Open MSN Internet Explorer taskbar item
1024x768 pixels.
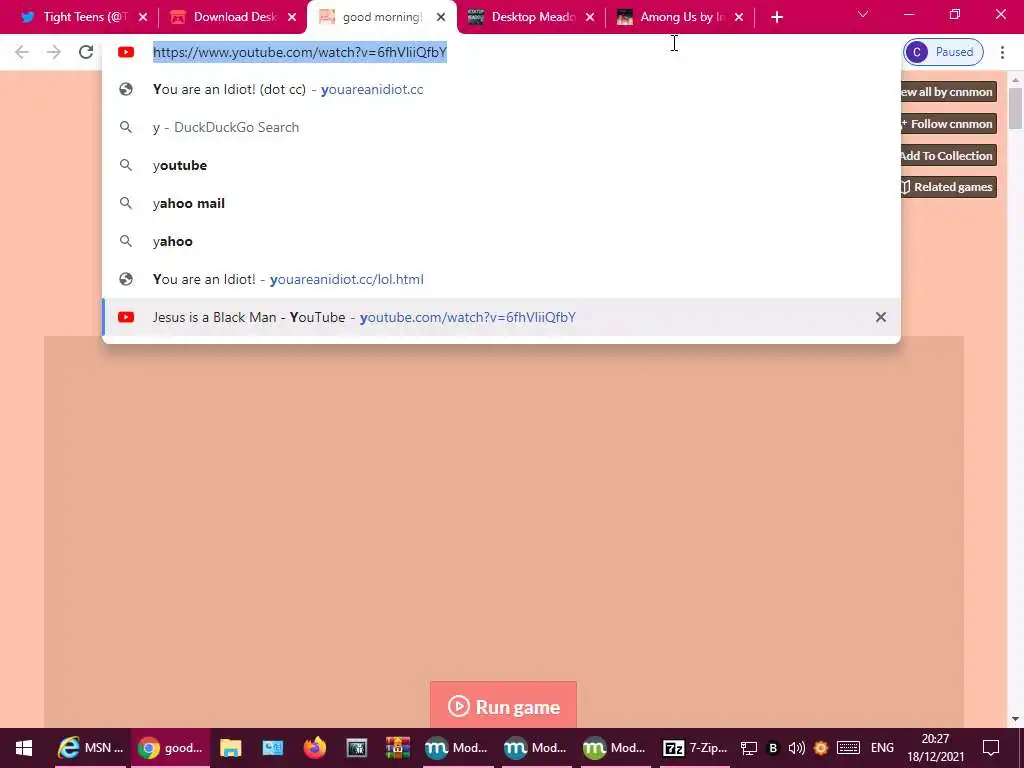click(x=91, y=748)
